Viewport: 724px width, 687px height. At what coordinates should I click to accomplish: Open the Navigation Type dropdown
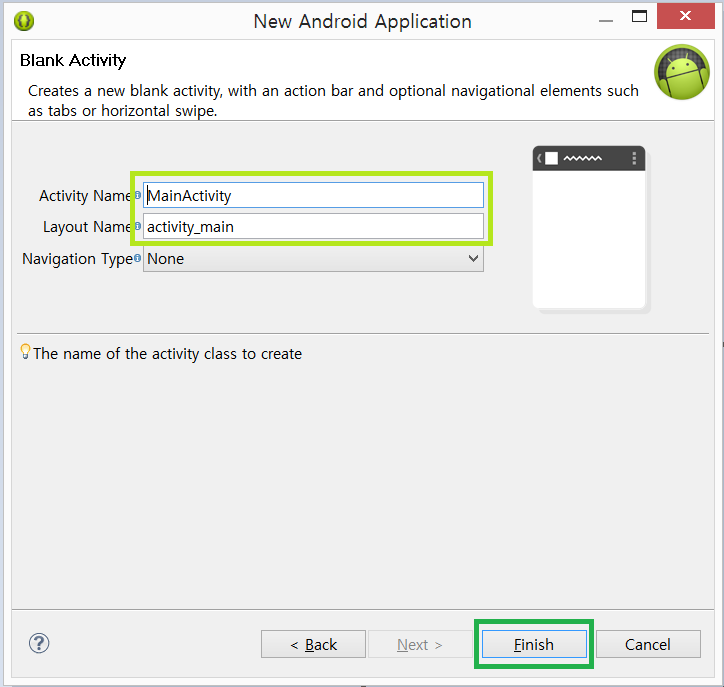click(314, 259)
